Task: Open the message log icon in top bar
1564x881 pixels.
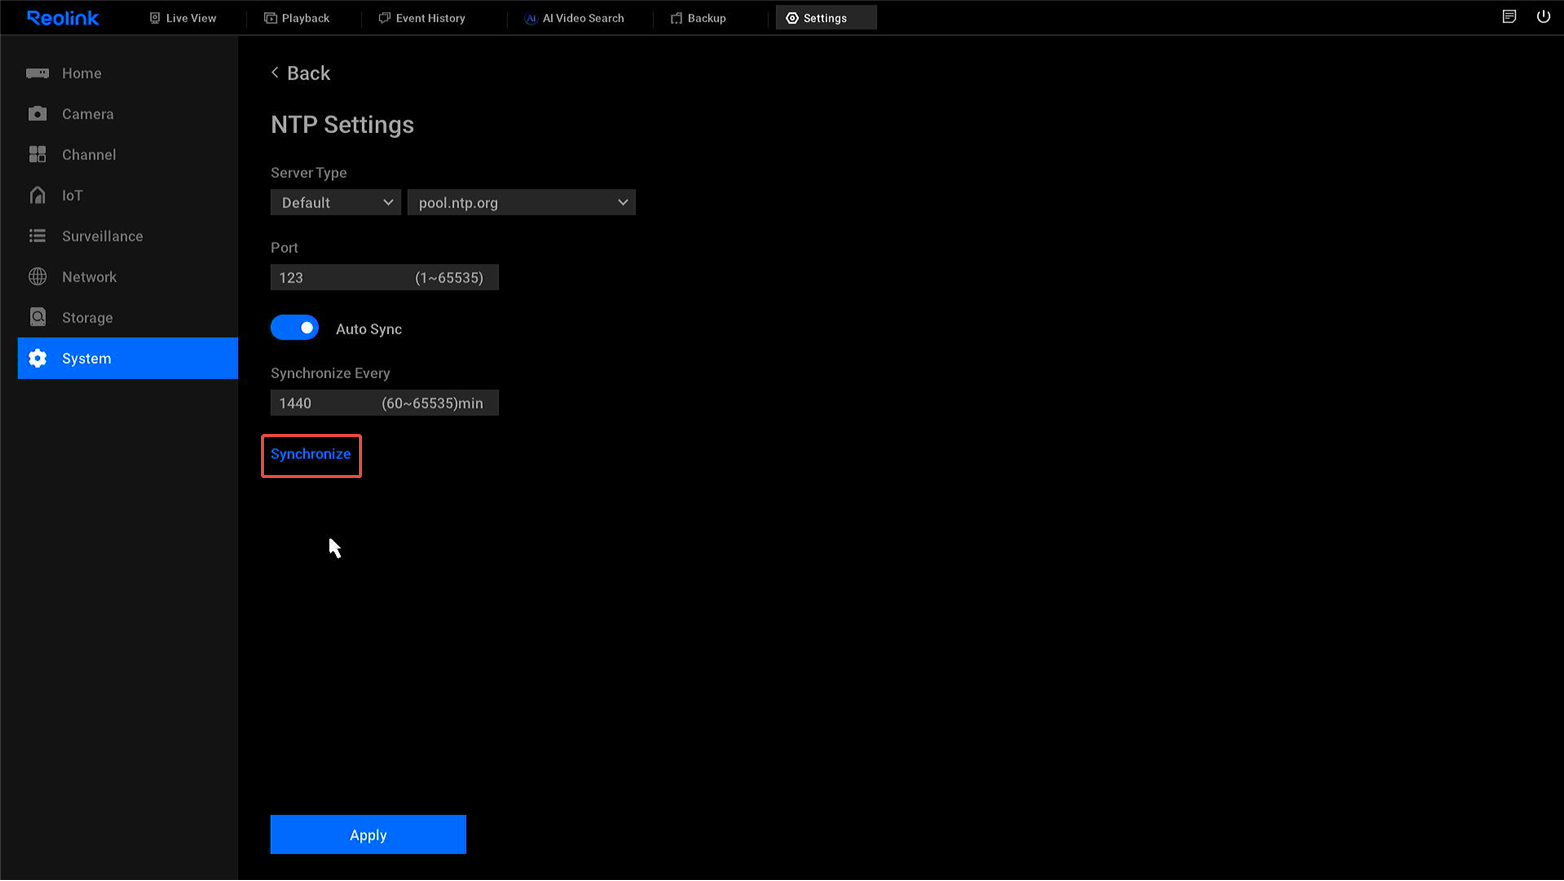Action: 1509,17
